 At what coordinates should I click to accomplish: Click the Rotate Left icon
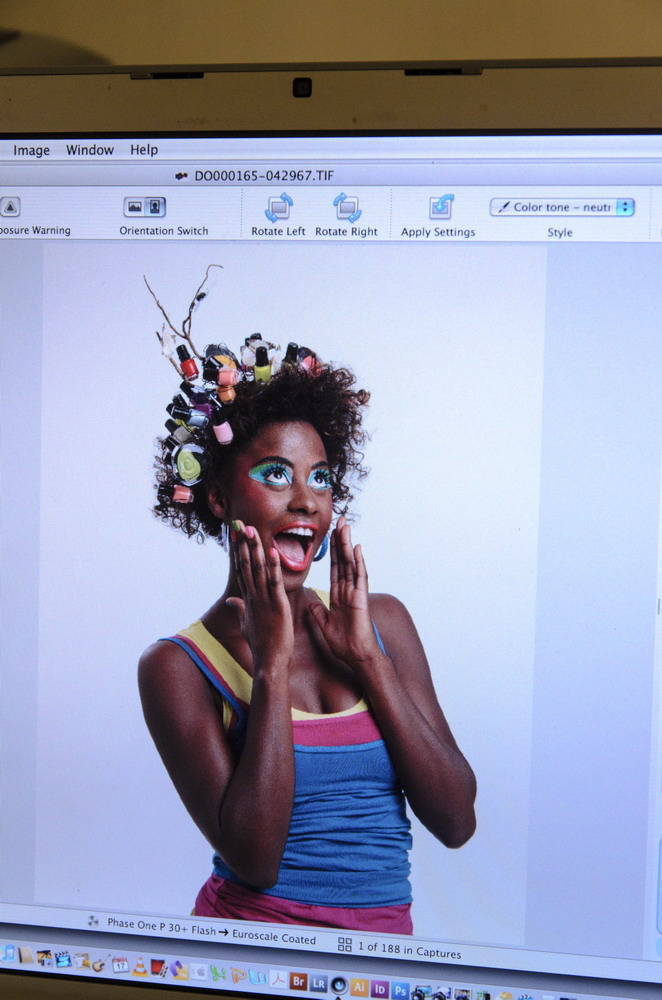[x=279, y=207]
